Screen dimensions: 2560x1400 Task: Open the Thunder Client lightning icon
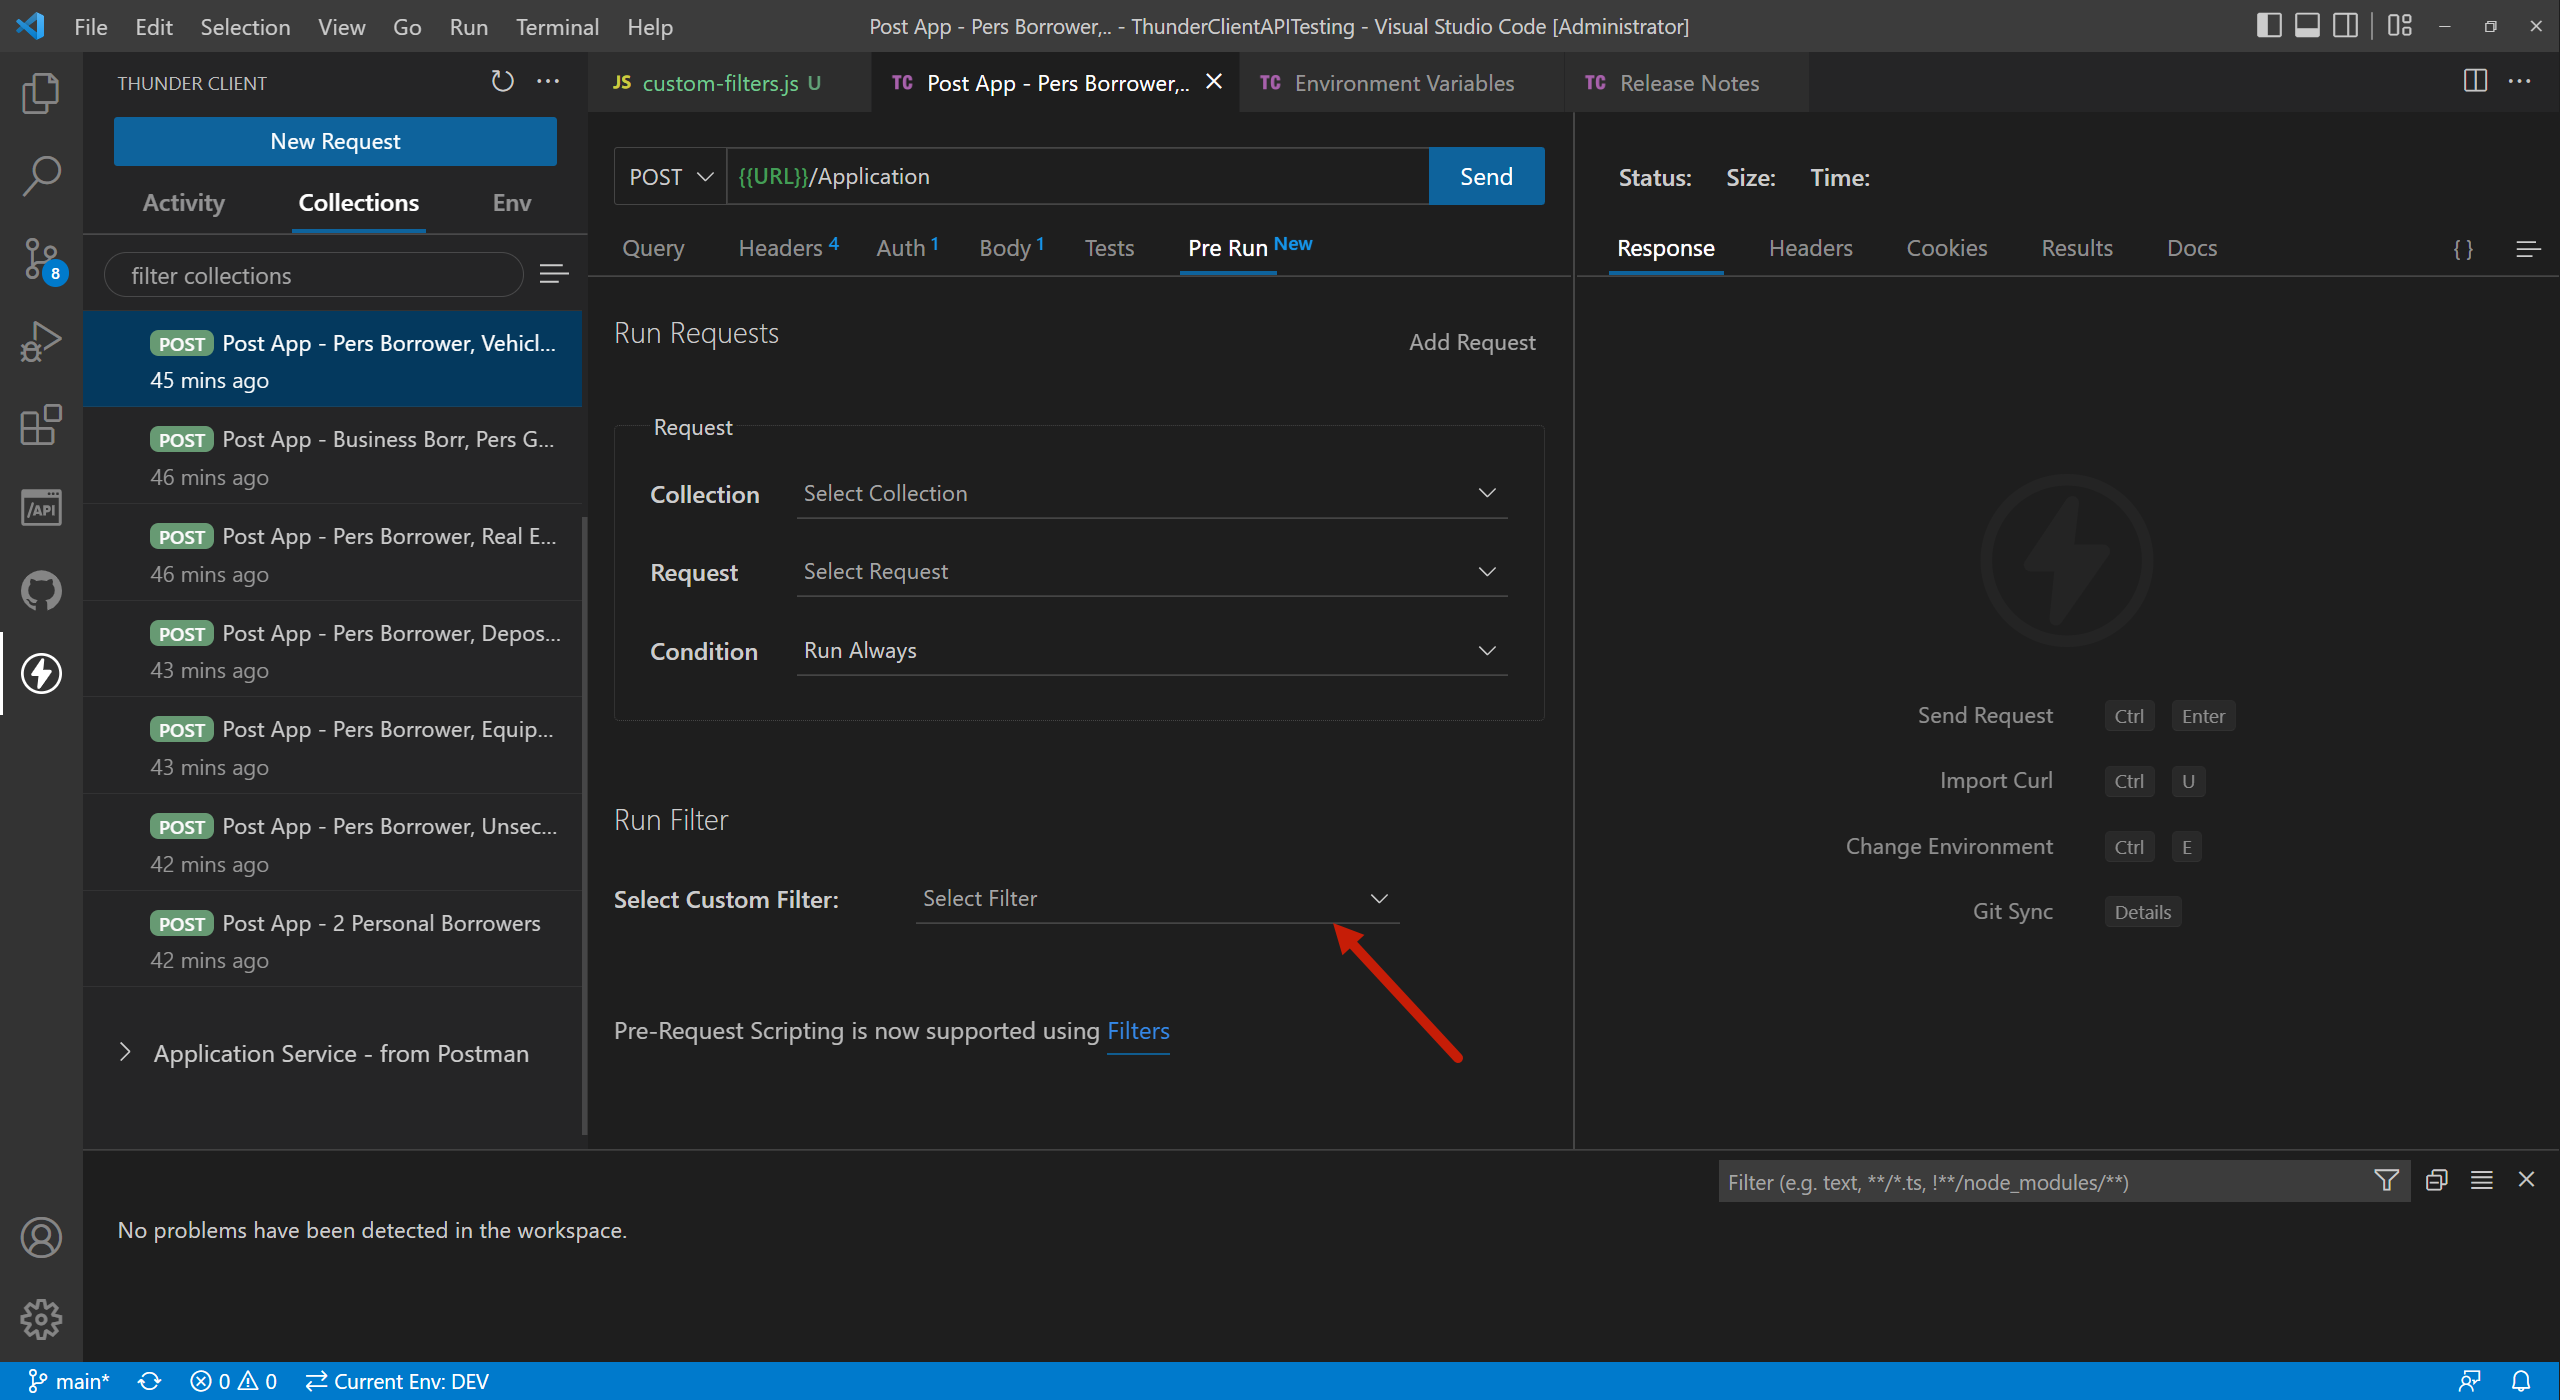(x=41, y=673)
